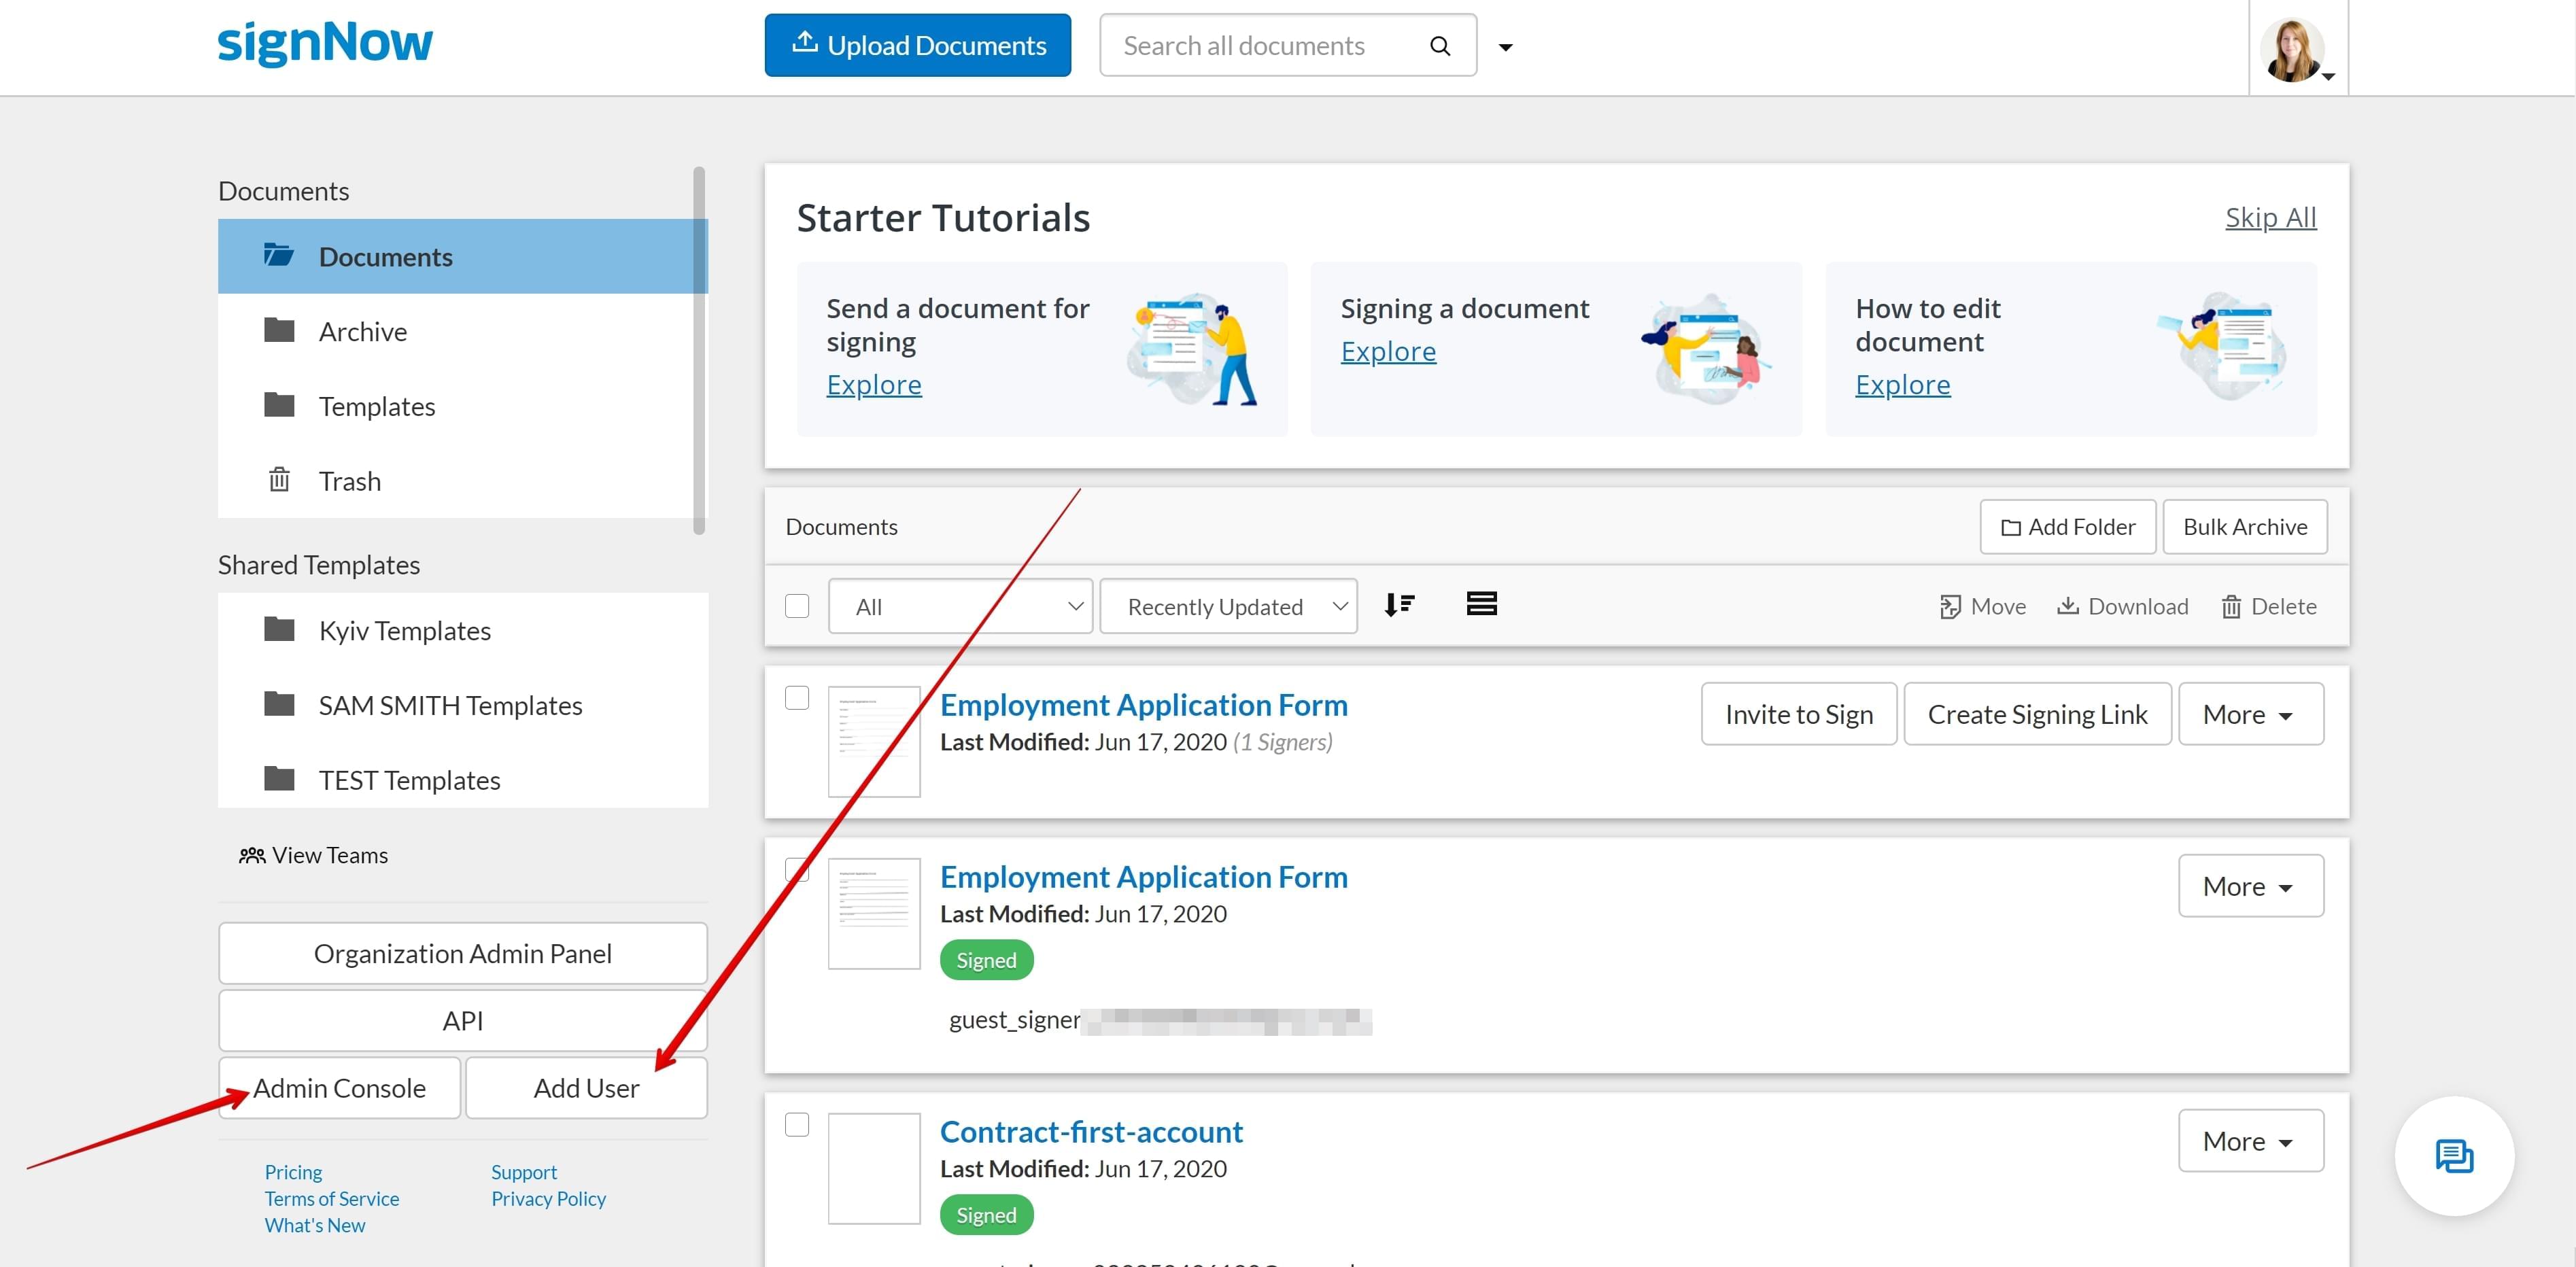Tick the select-all documents checkbox
2576x1267 pixels.
pyautogui.click(x=797, y=606)
